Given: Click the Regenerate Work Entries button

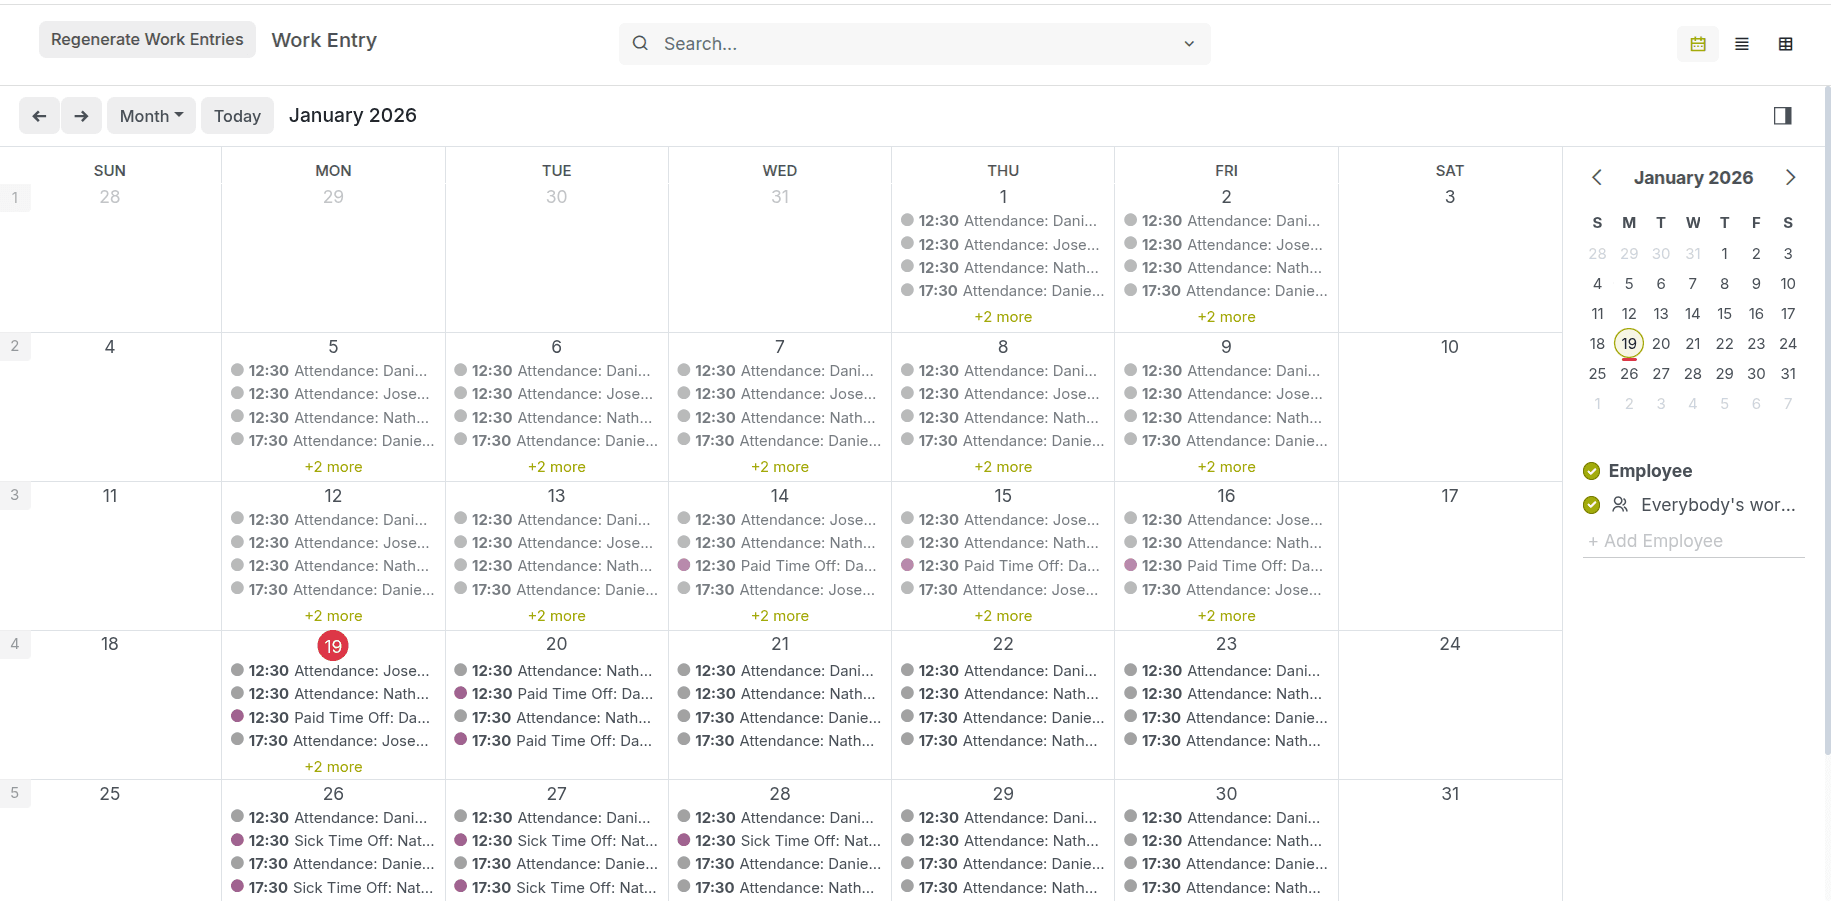Looking at the screenshot, I should point(146,39).
